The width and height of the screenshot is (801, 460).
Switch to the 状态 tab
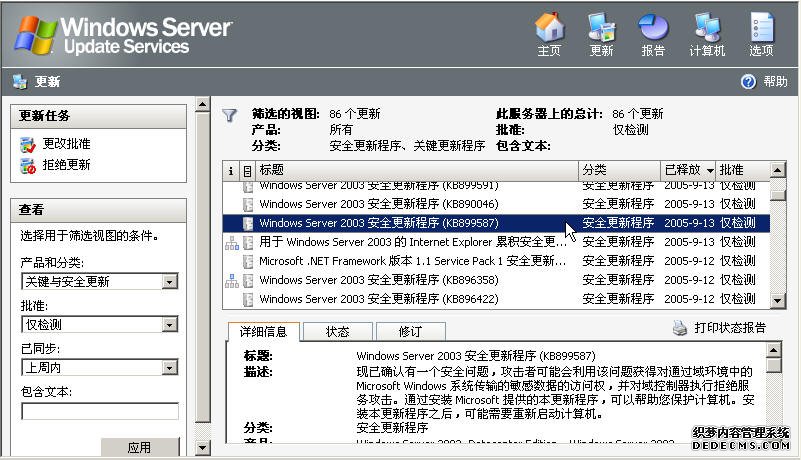coord(338,332)
